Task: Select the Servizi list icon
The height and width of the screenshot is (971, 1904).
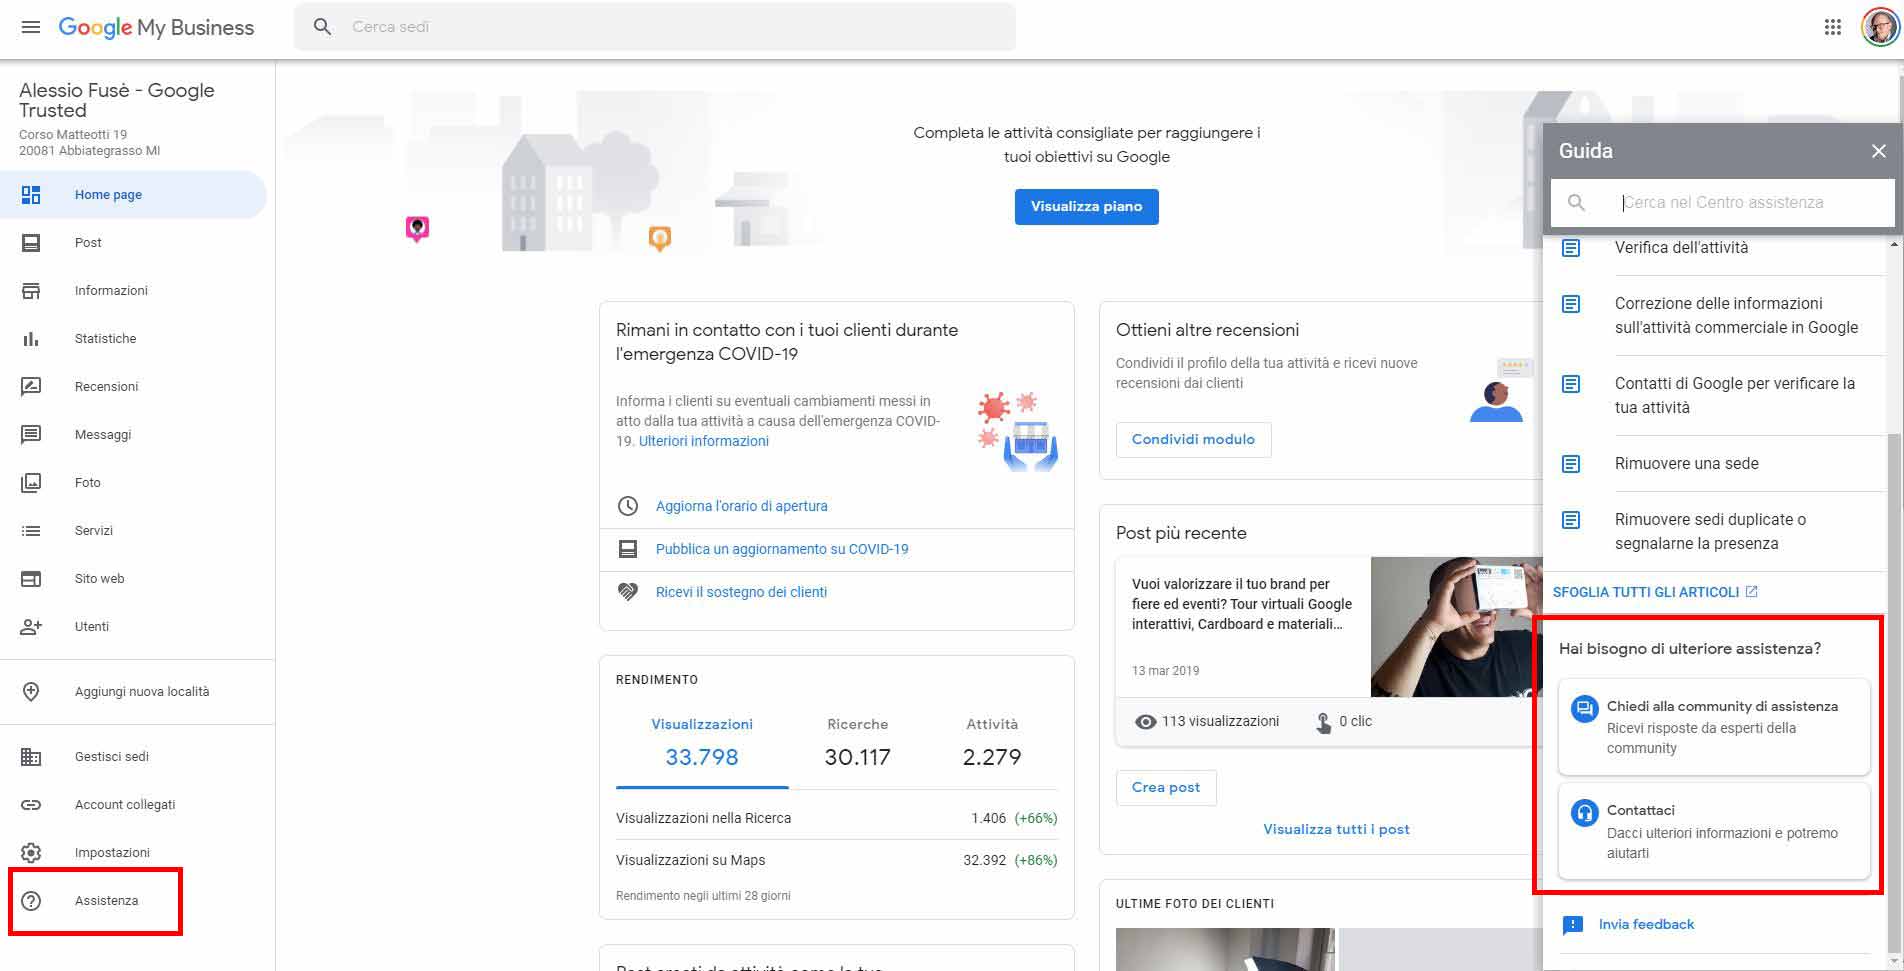Action: 31,530
